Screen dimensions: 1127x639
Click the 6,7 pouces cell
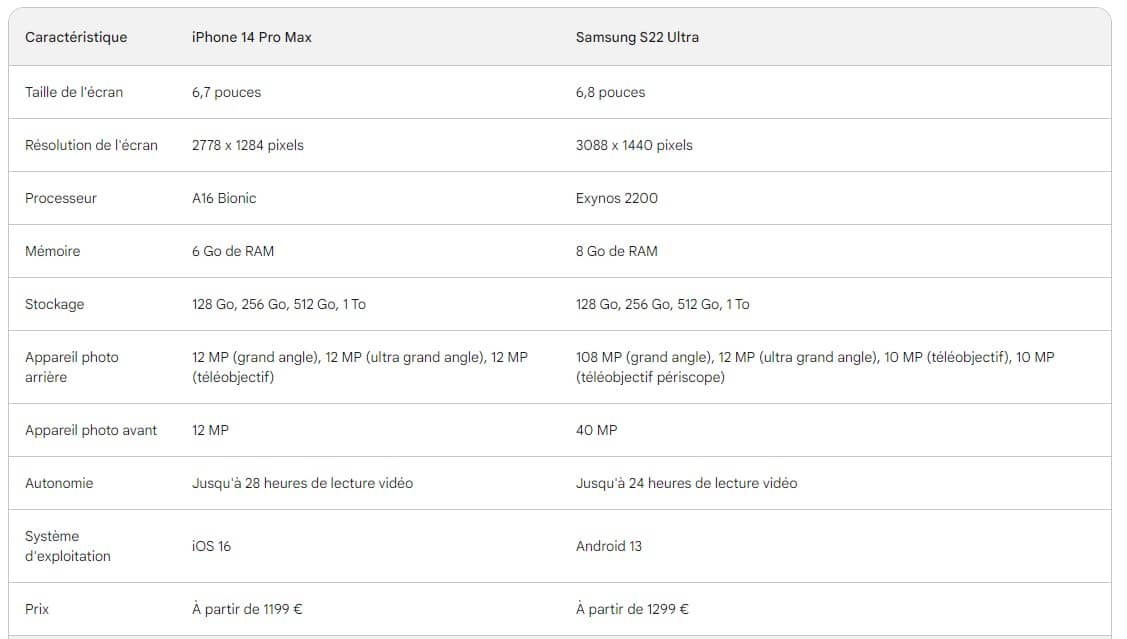coord(226,92)
